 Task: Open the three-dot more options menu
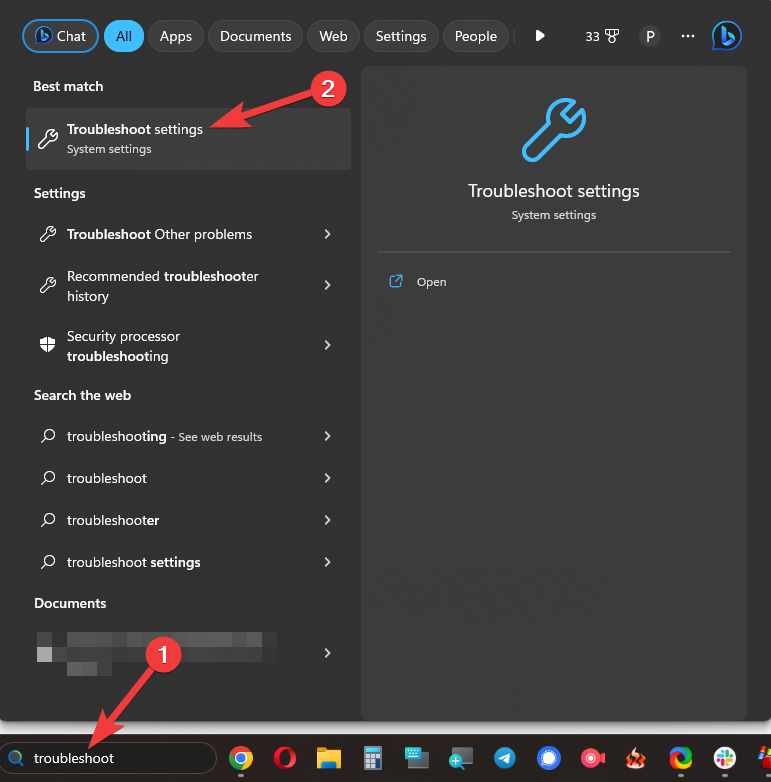687,36
